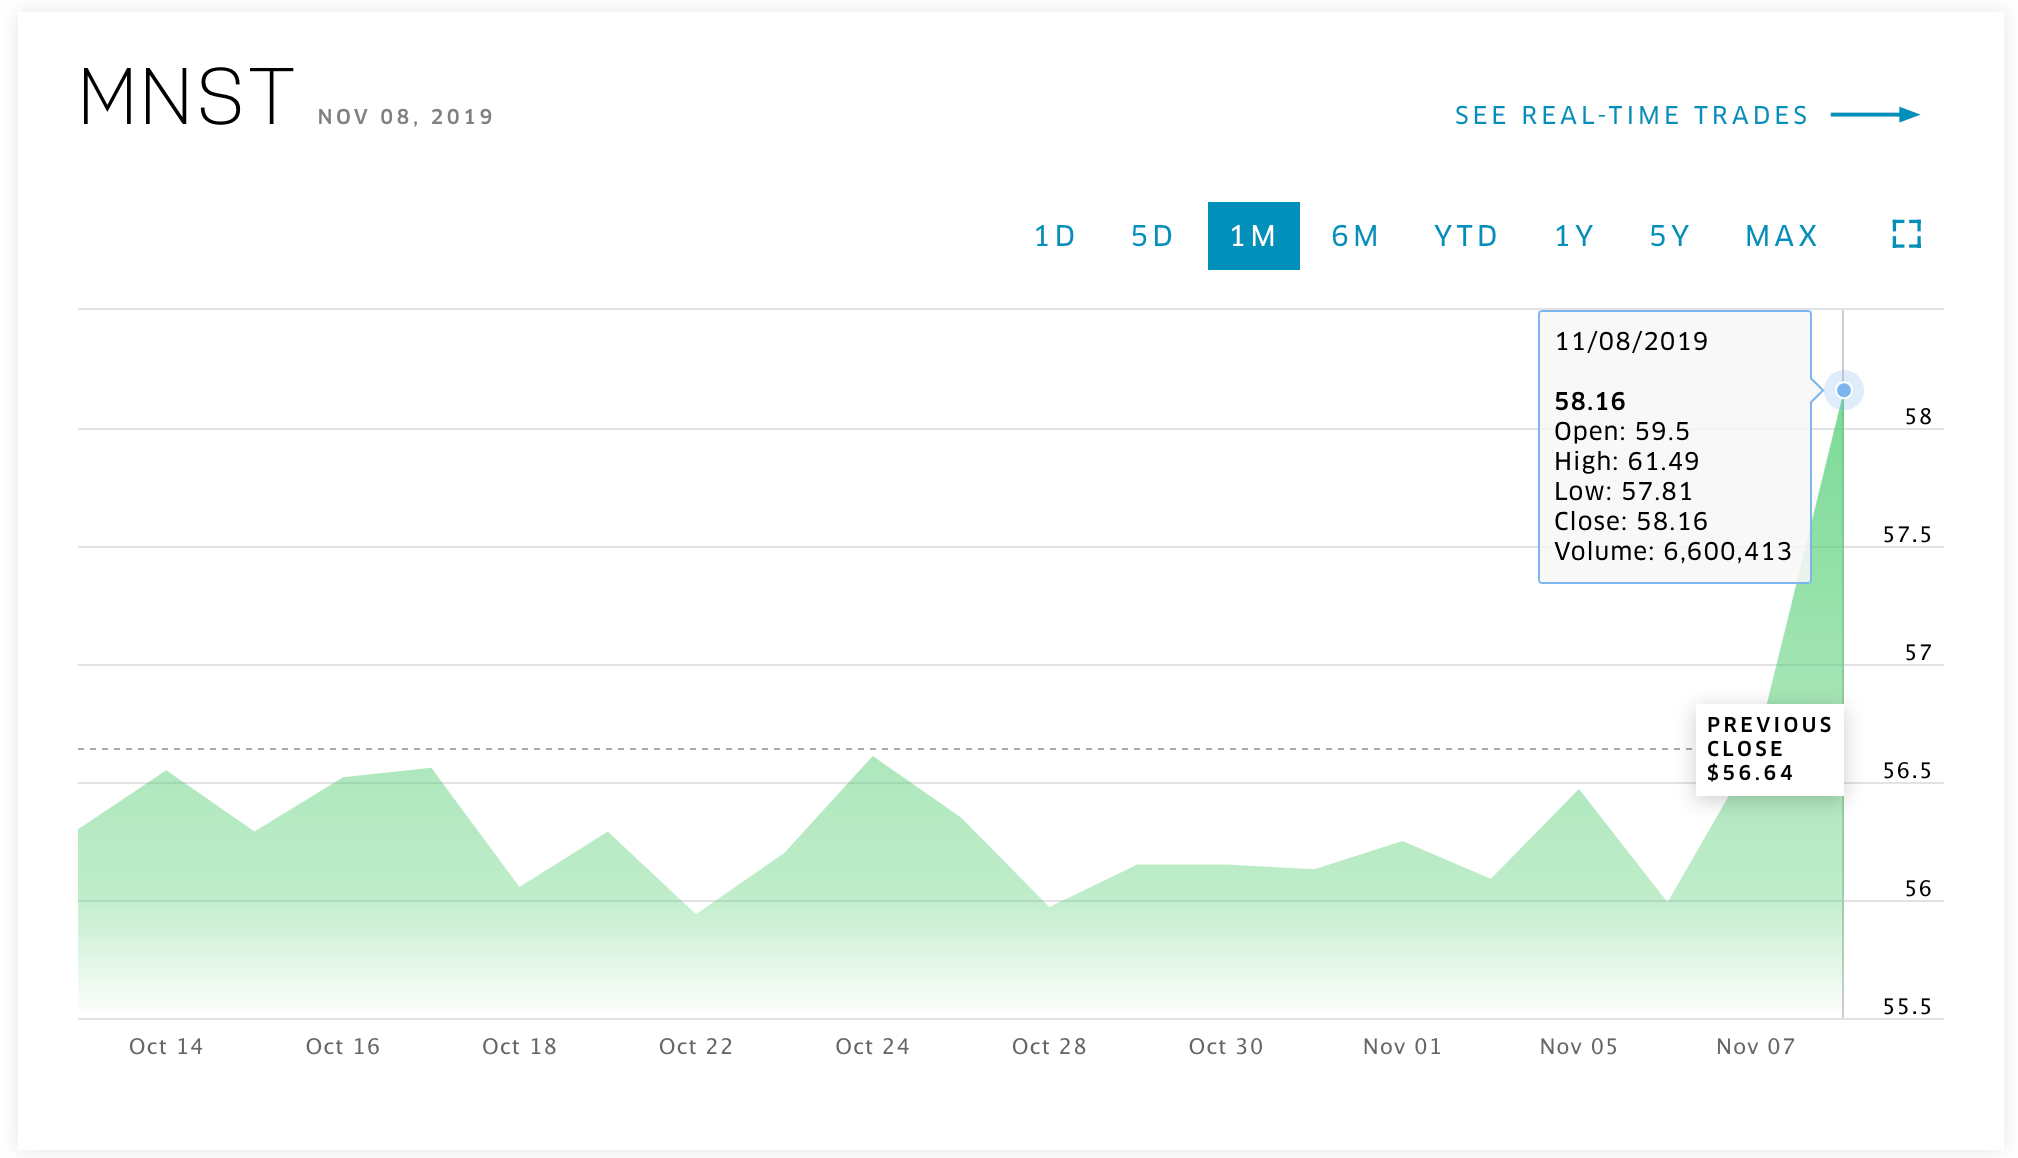Select the 1D time range tab
Image resolution: width=2018 pixels, height=1158 pixels.
(1054, 236)
